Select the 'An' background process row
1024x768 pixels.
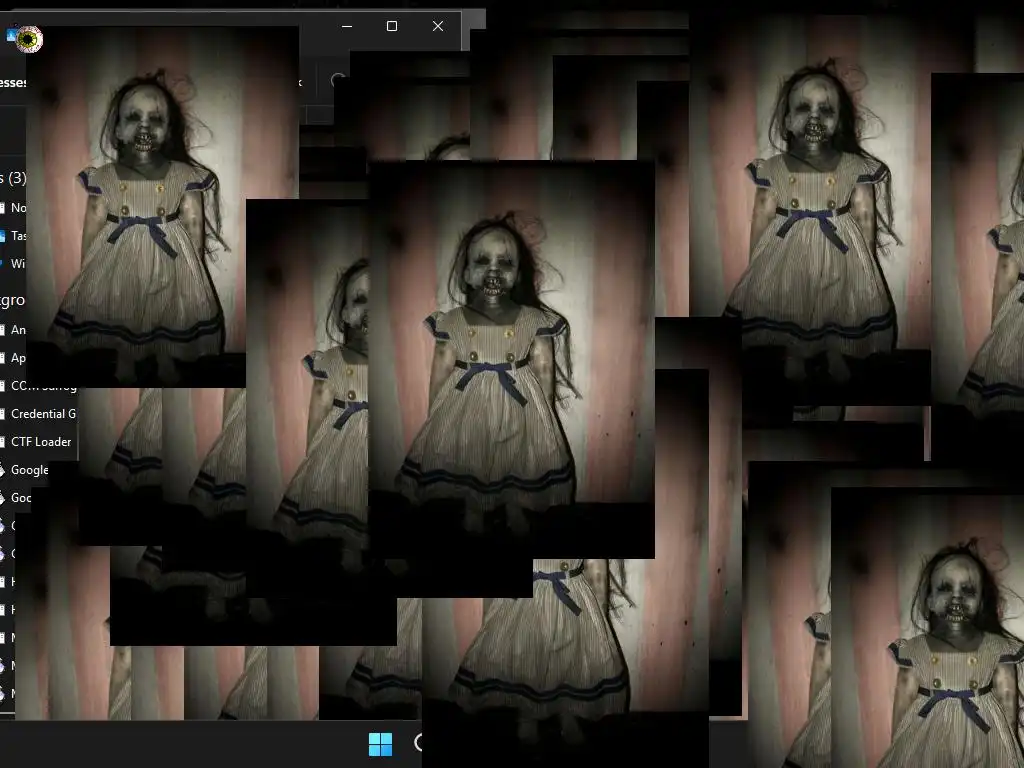point(13,330)
